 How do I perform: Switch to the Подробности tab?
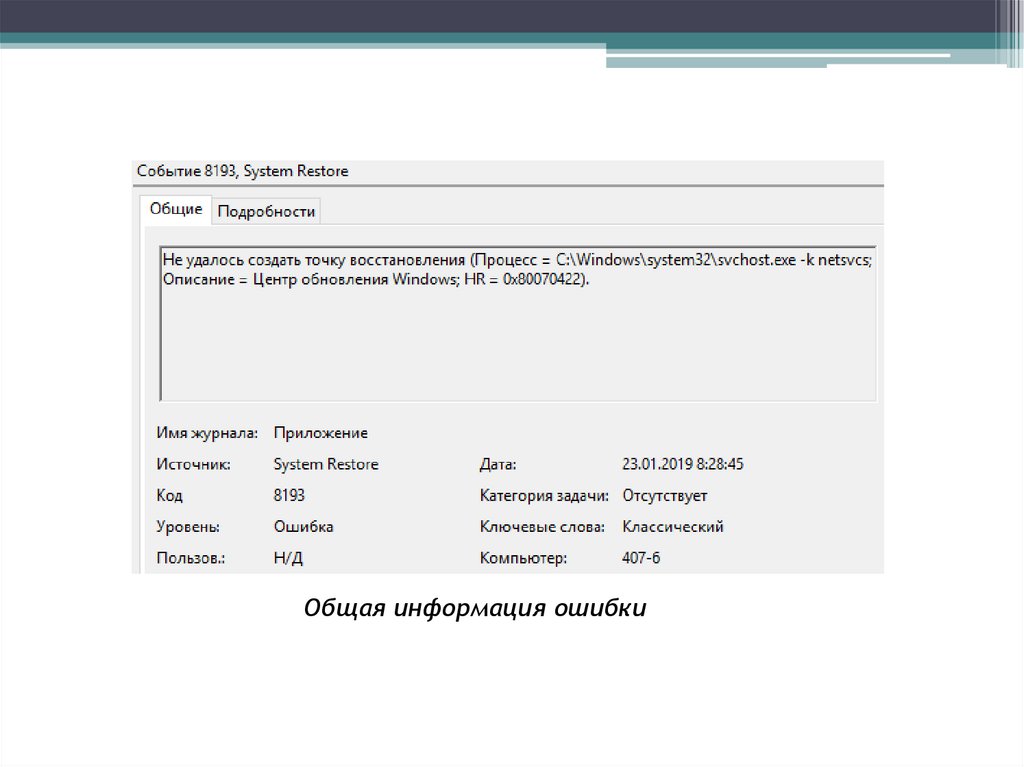(x=266, y=211)
